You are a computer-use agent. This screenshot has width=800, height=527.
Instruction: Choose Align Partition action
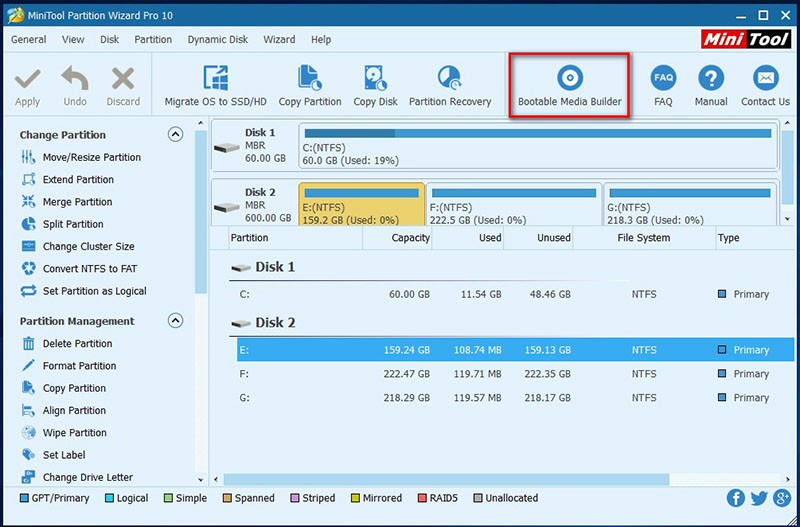(64, 411)
